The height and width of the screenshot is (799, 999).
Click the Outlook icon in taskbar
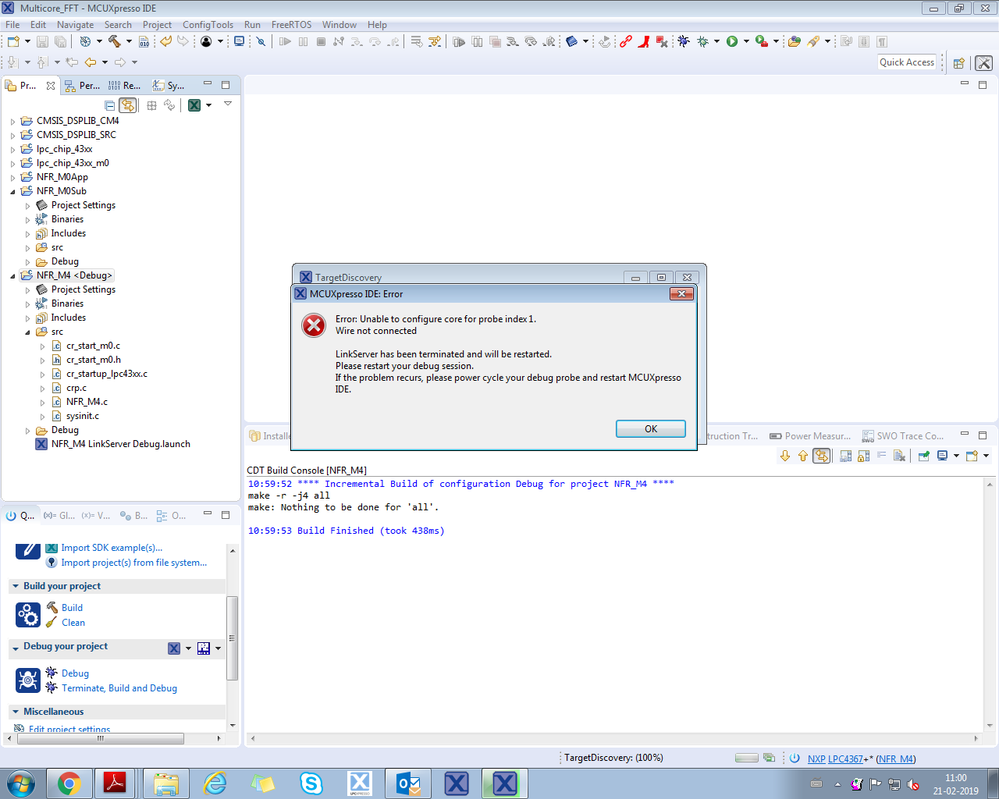pyautogui.click(x=408, y=783)
